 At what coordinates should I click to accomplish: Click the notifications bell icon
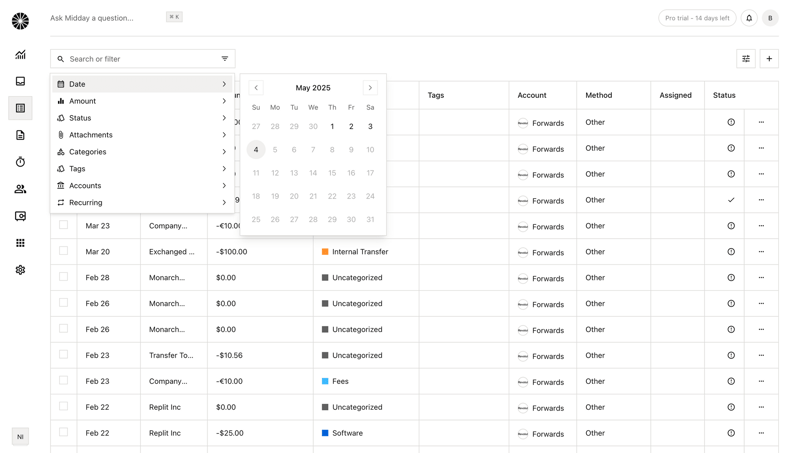pos(749,18)
